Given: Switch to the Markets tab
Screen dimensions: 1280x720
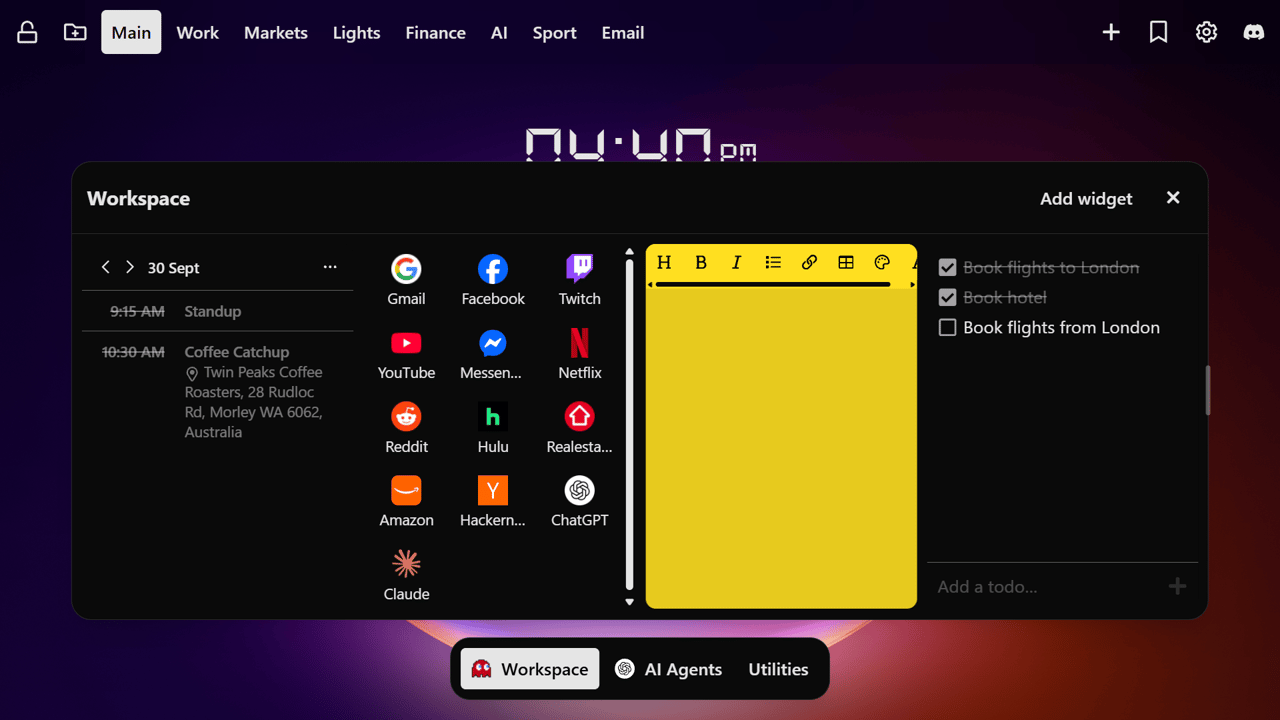Looking at the screenshot, I should coord(276,32).
